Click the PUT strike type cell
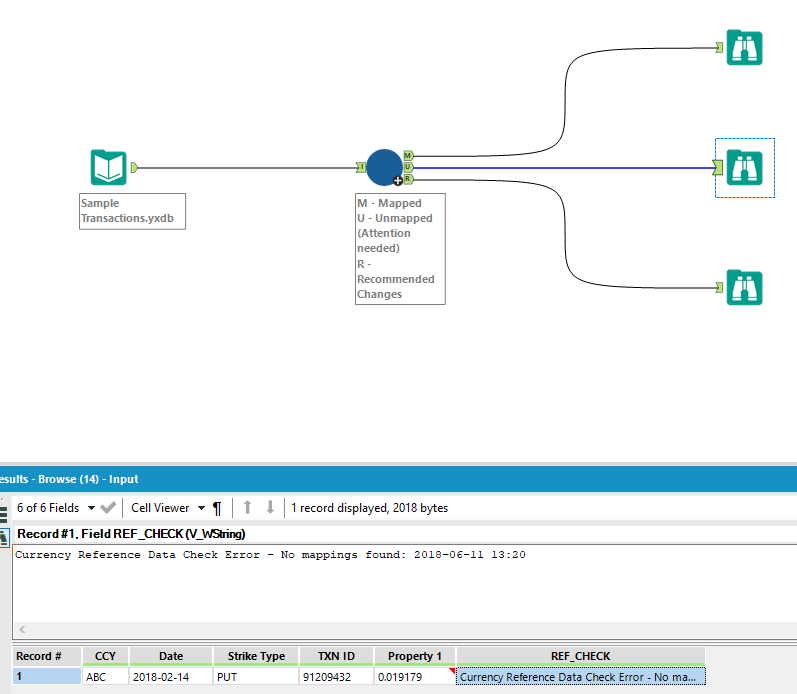Image resolution: width=797 pixels, height=694 pixels. click(x=256, y=677)
